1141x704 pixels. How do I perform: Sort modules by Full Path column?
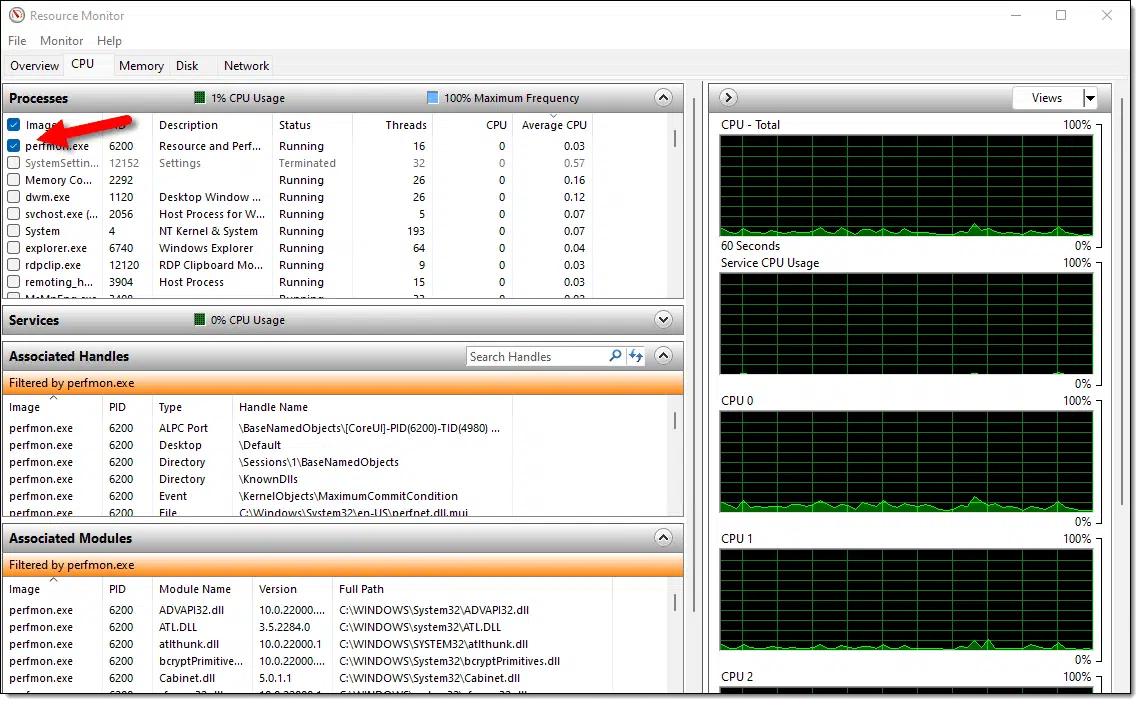tap(361, 589)
